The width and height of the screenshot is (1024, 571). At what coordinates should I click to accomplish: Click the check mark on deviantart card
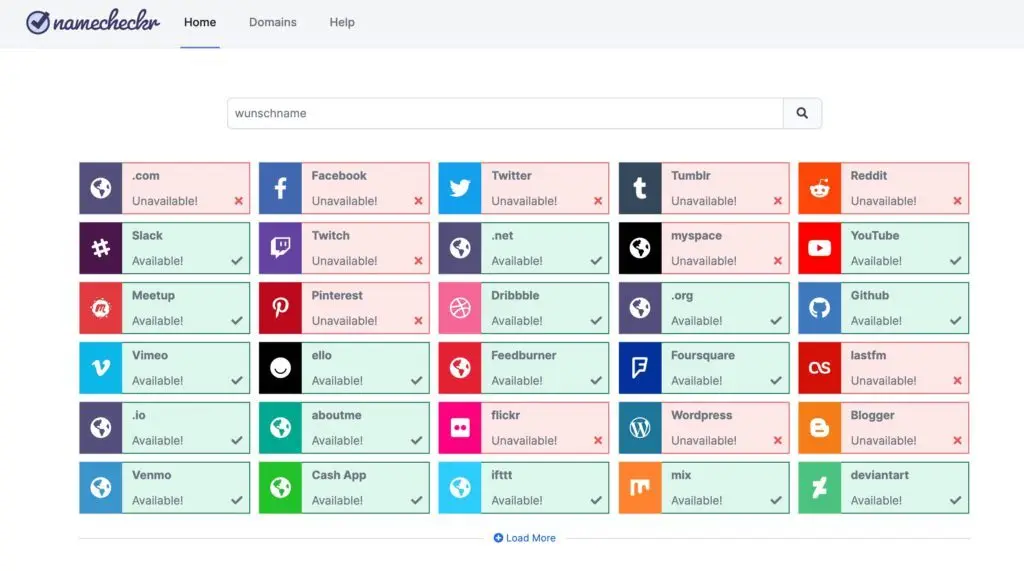pyautogui.click(x=955, y=500)
